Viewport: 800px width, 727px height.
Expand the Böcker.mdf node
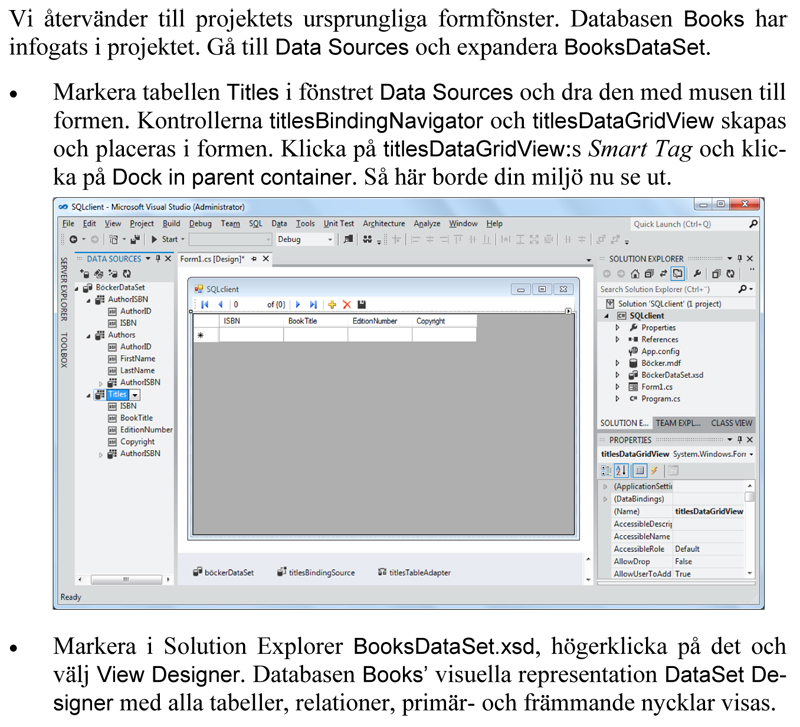[619, 363]
